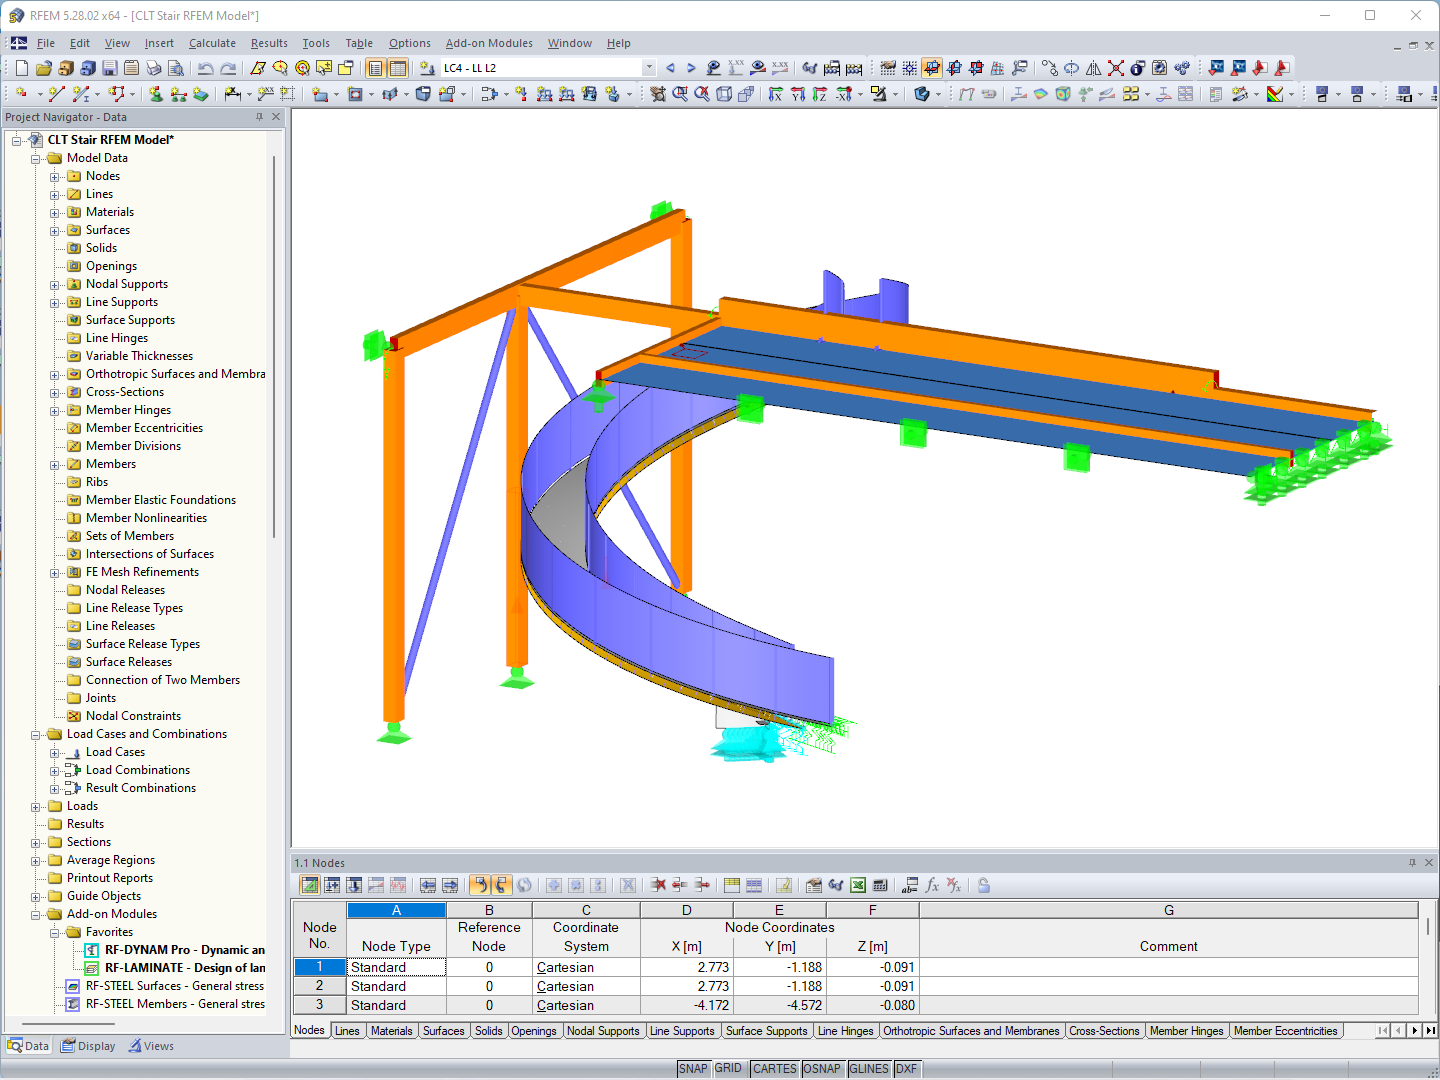Open the Results menu
This screenshot has height=1080, width=1440.
click(269, 43)
